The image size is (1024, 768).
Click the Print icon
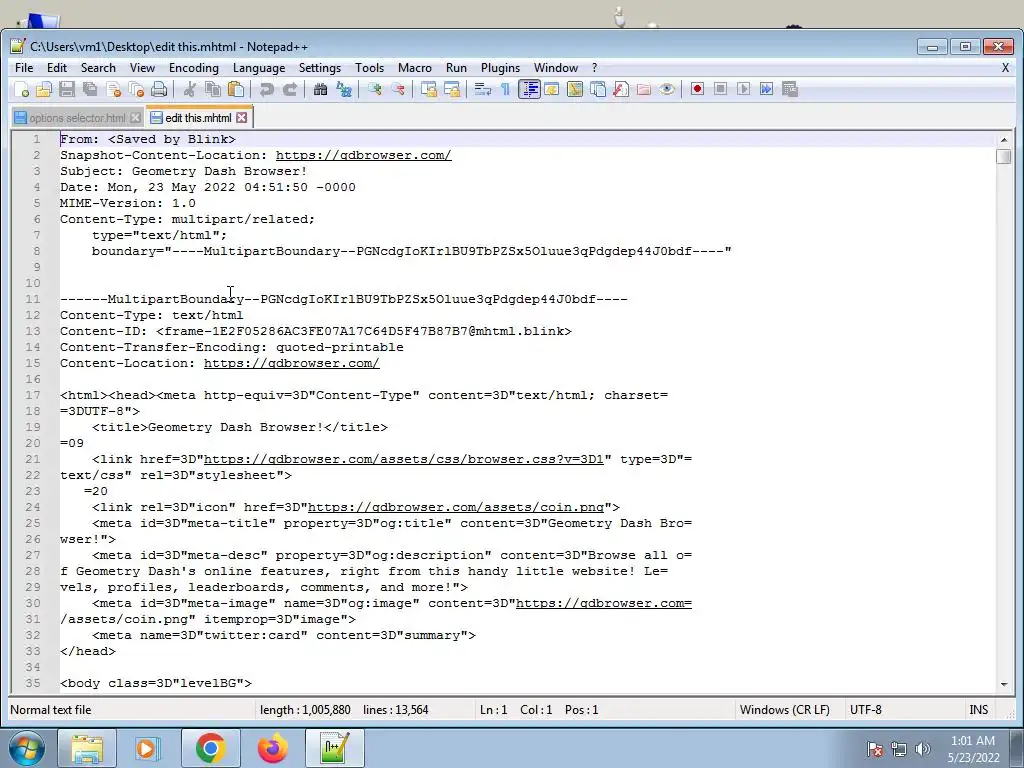pos(159,89)
